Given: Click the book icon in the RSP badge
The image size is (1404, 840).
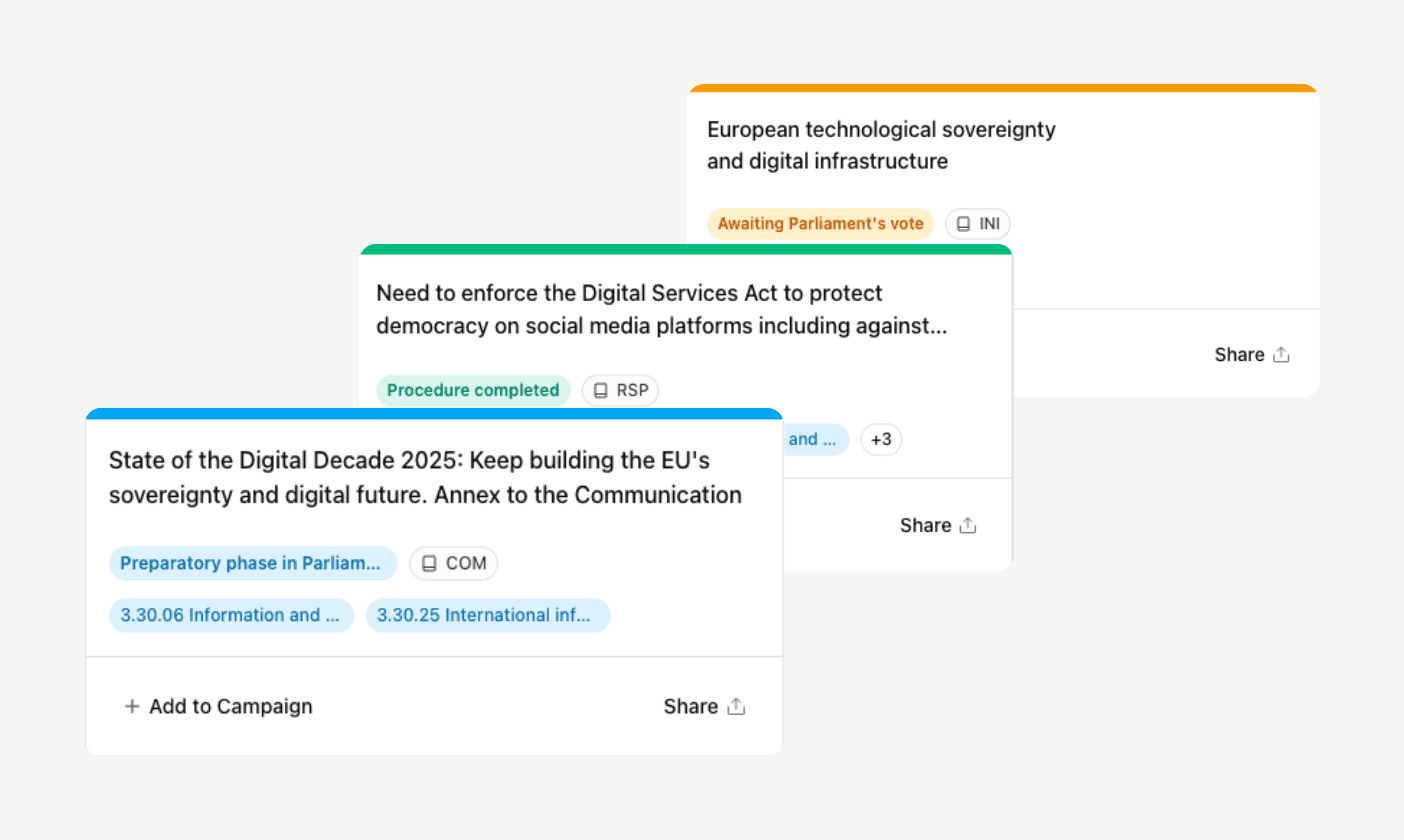Looking at the screenshot, I should tap(601, 390).
